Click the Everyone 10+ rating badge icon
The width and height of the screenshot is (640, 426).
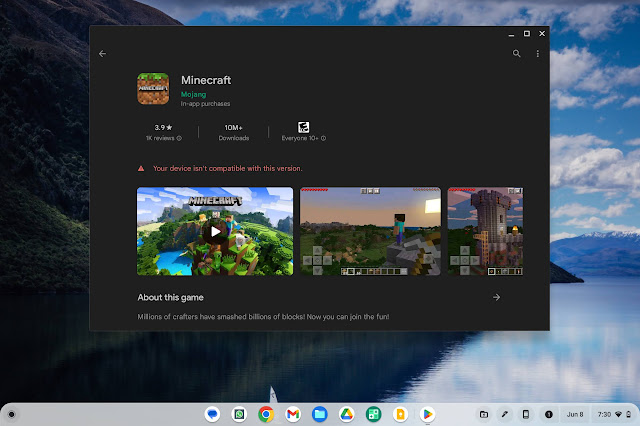[303, 127]
